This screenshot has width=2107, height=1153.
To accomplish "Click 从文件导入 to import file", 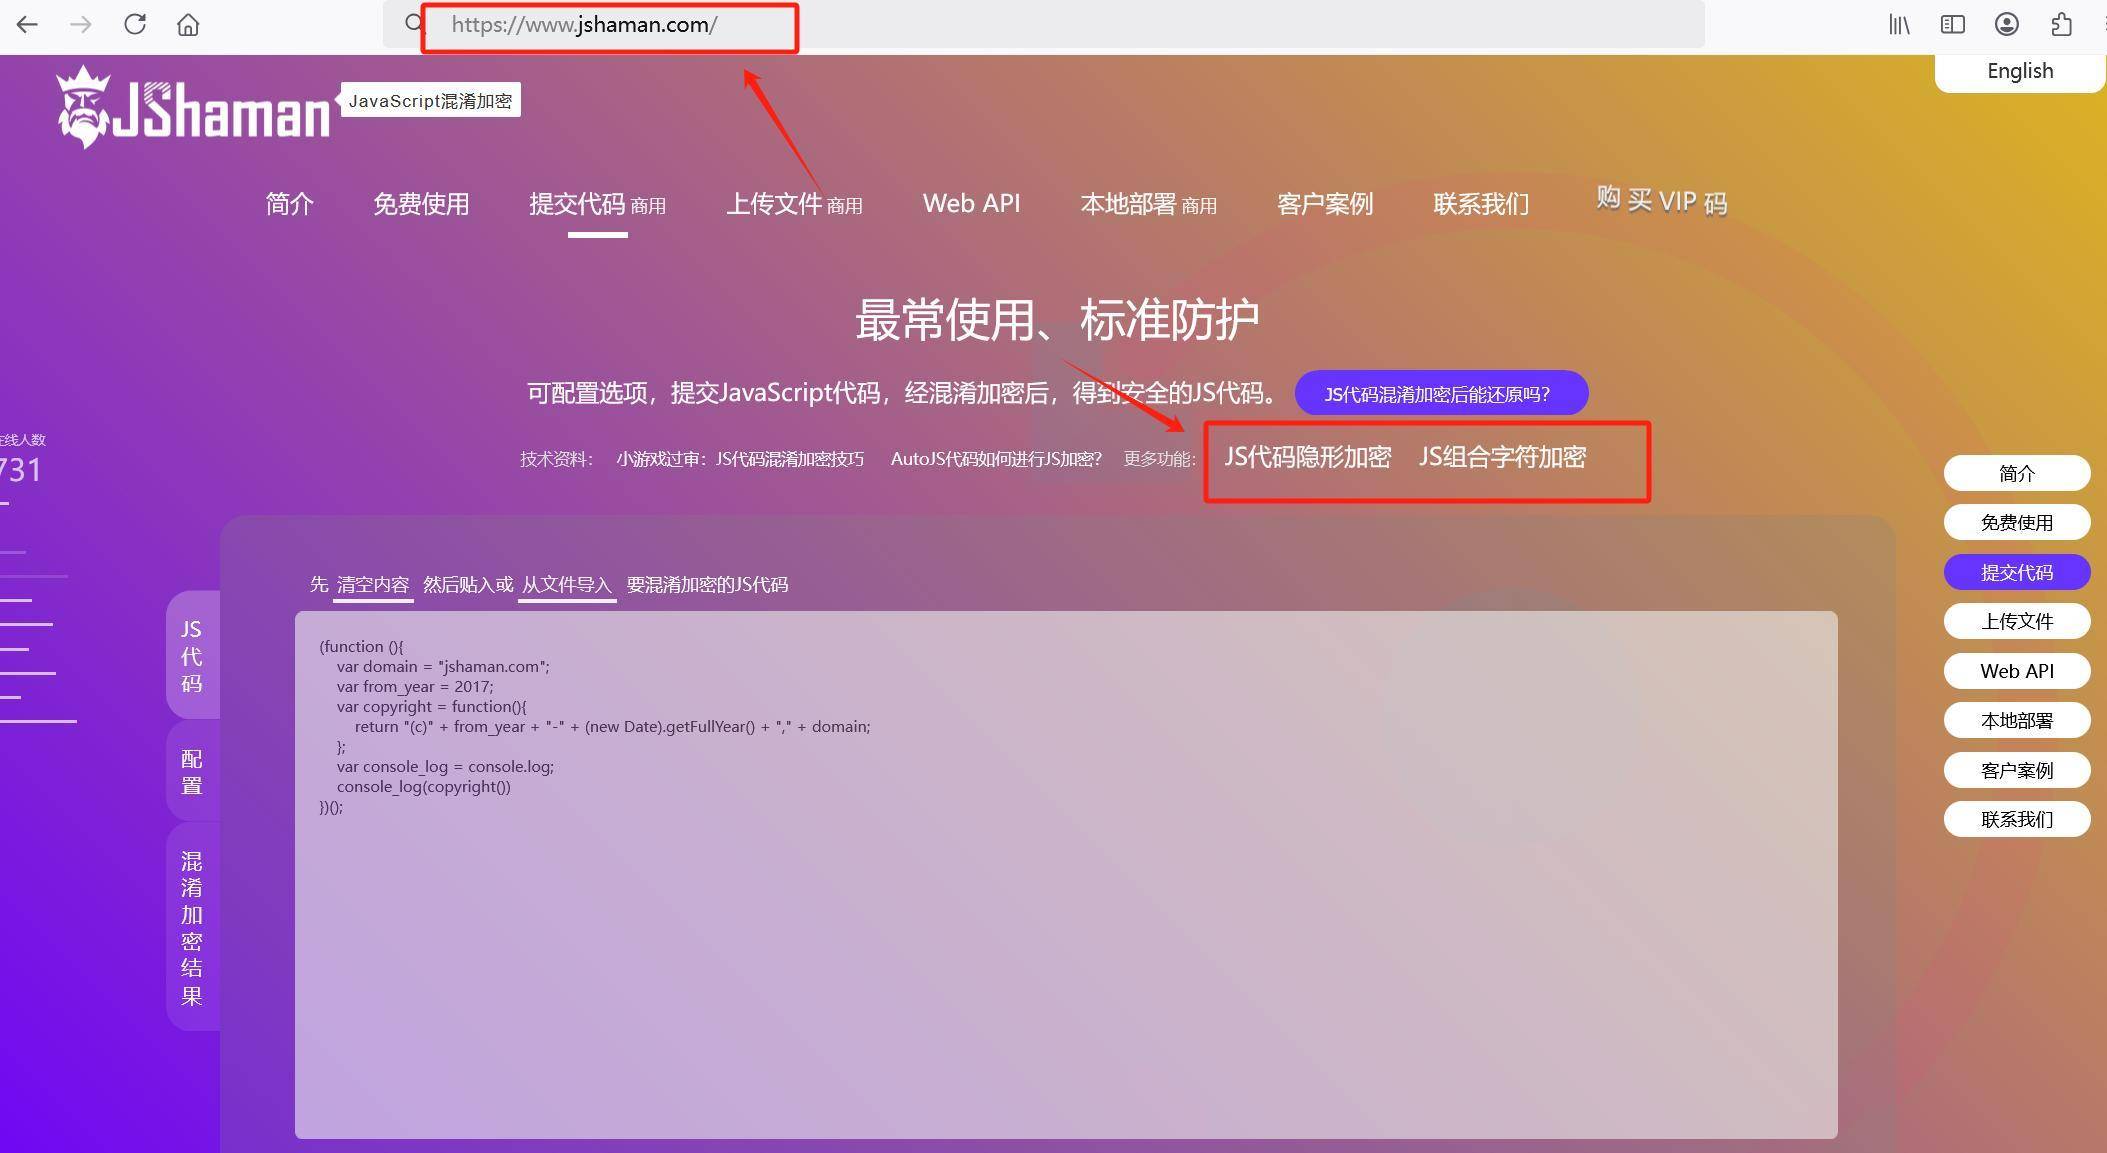I will (x=566, y=585).
